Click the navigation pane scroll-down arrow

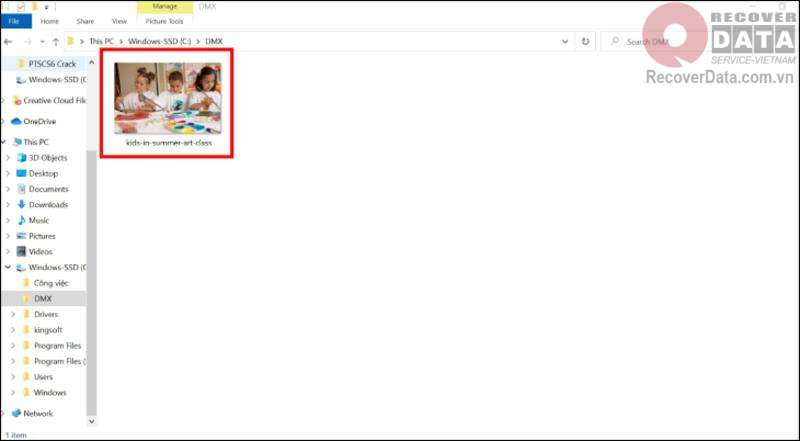(91, 422)
